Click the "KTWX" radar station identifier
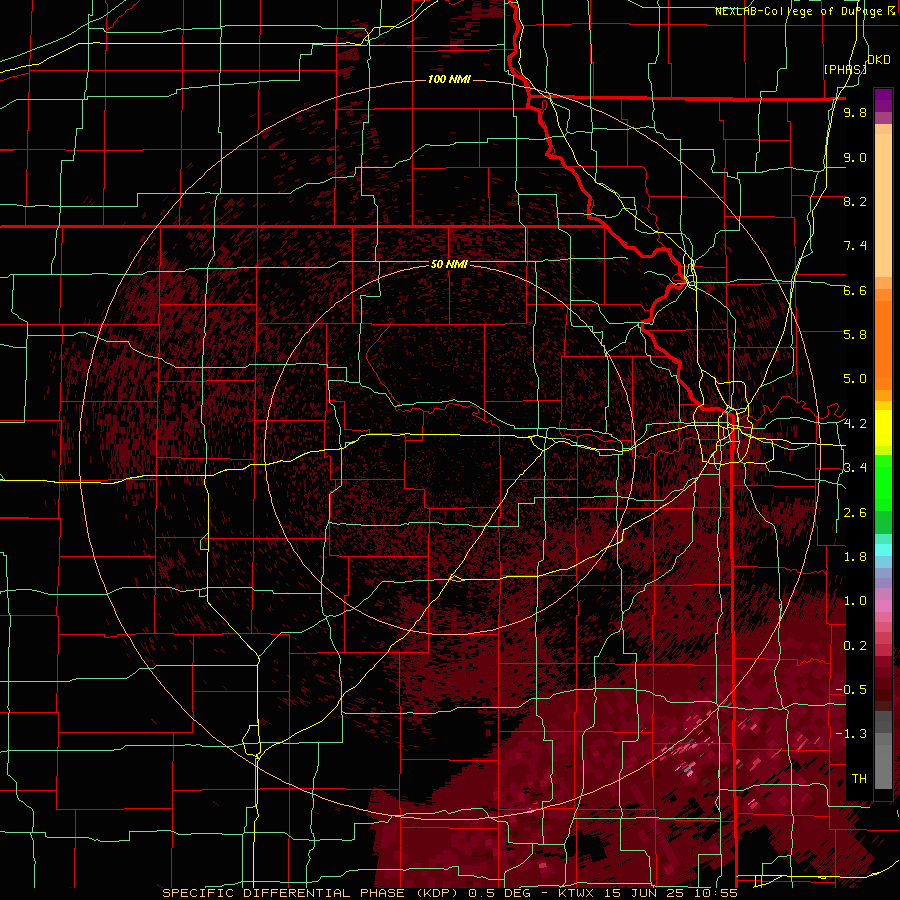 tap(576, 893)
